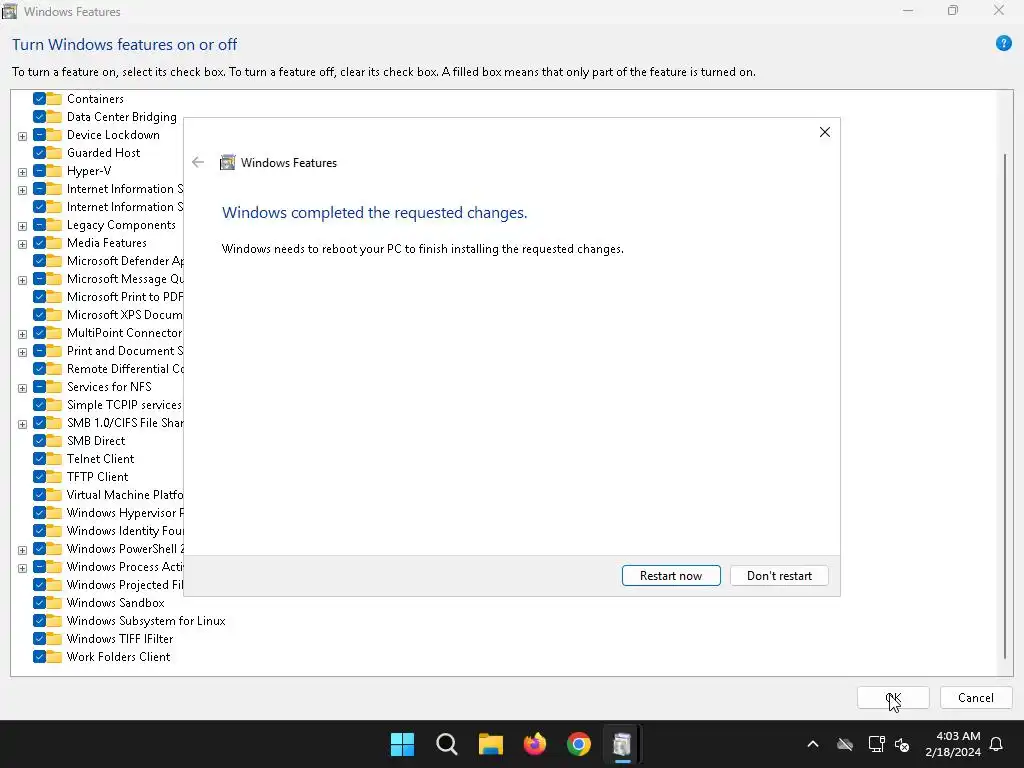Click the SMB Direct folder icon

[54, 441]
